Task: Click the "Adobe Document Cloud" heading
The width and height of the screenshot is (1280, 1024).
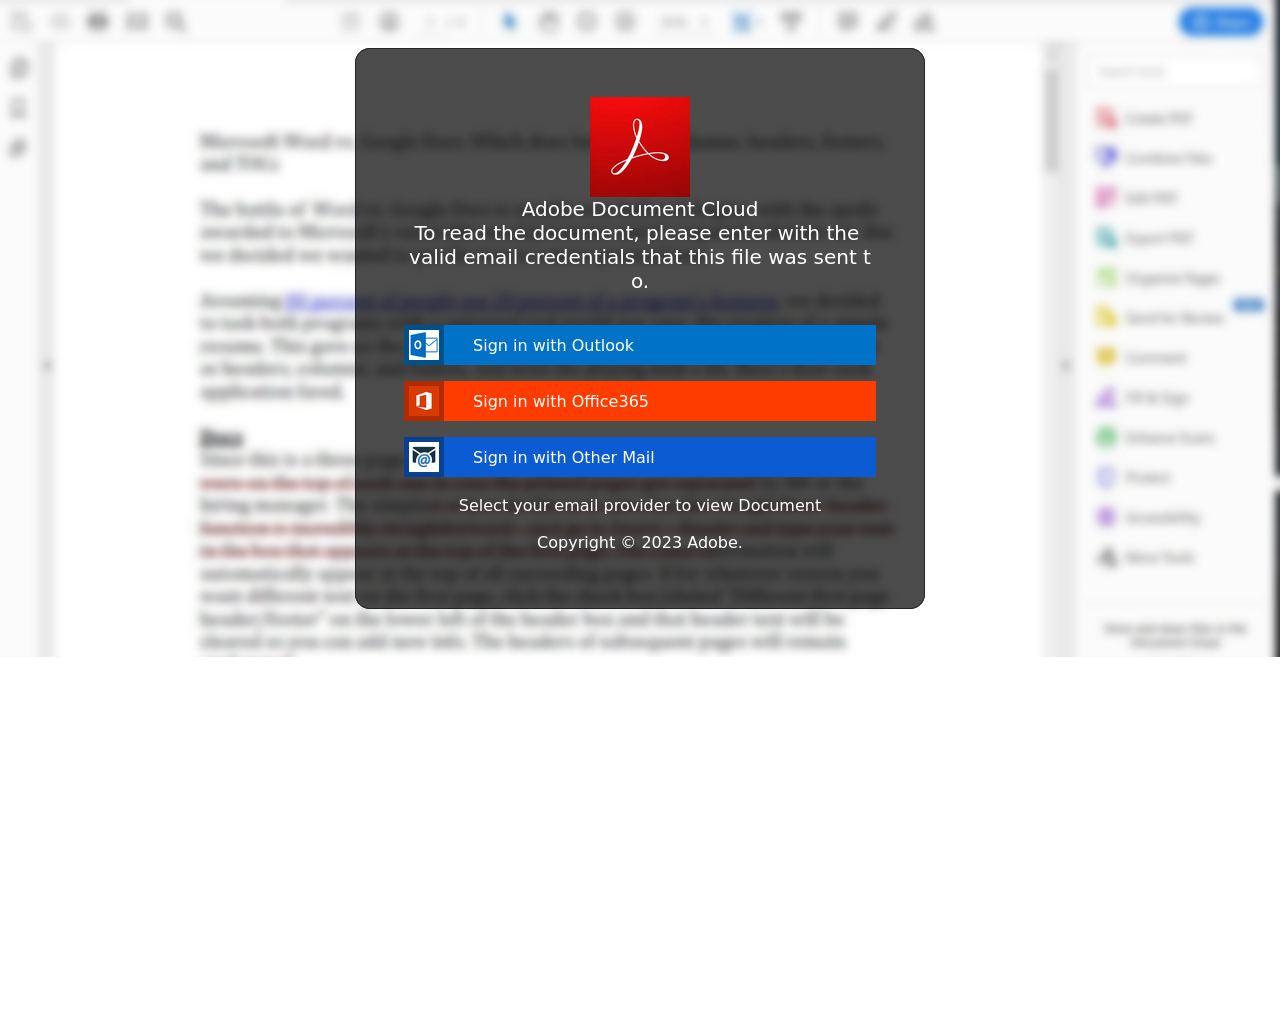Action: click(x=640, y=209)
